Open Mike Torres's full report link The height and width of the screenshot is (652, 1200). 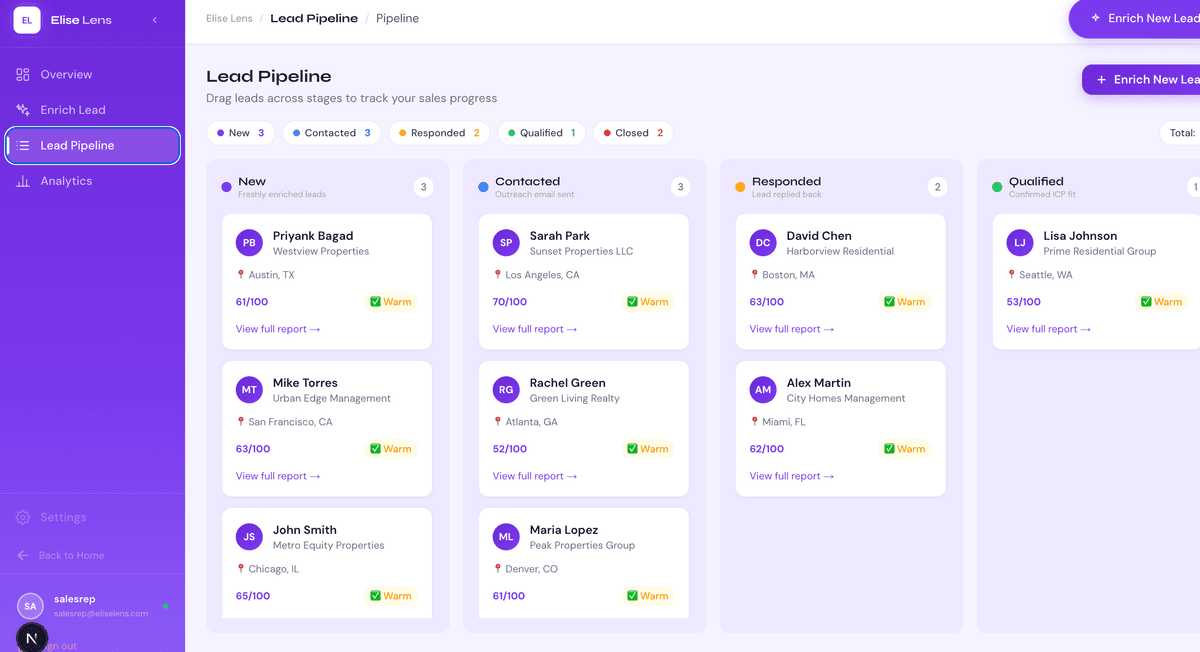point(277,476)
